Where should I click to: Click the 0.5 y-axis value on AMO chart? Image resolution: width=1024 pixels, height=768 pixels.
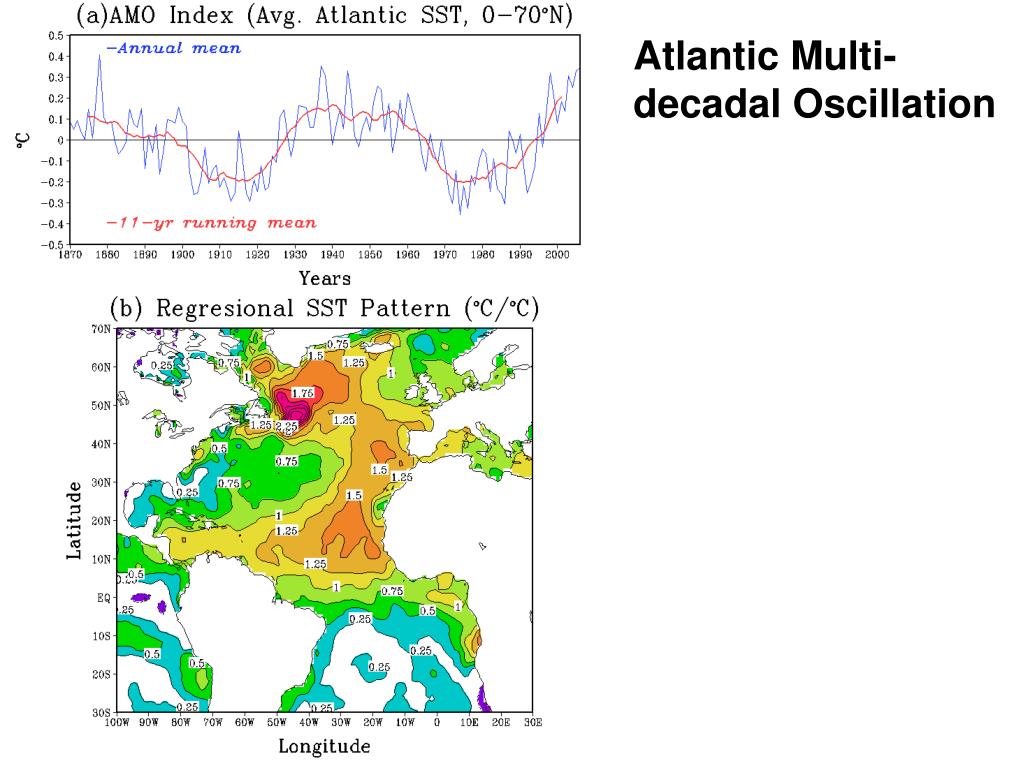[x=56, y=36]
